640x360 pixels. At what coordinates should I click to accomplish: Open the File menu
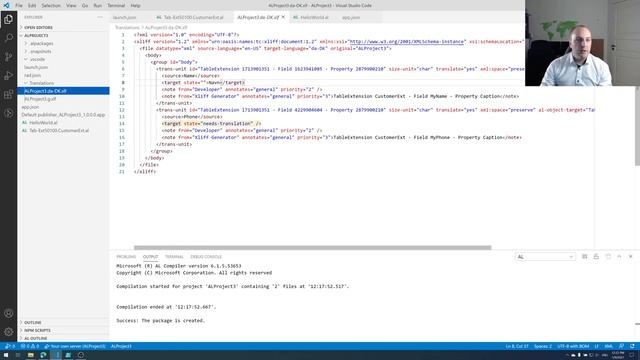click(x=19, y=6)
